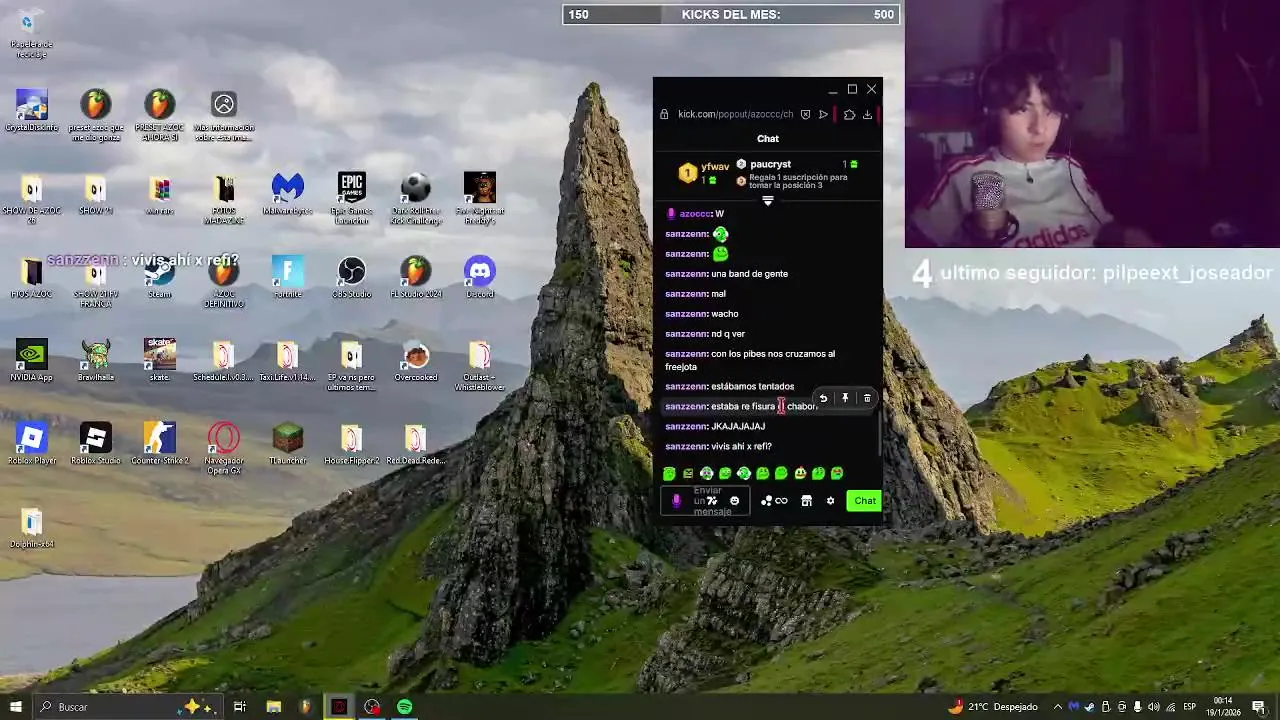Launch Malwarebytes from the desktop

[x=287, y=194]
